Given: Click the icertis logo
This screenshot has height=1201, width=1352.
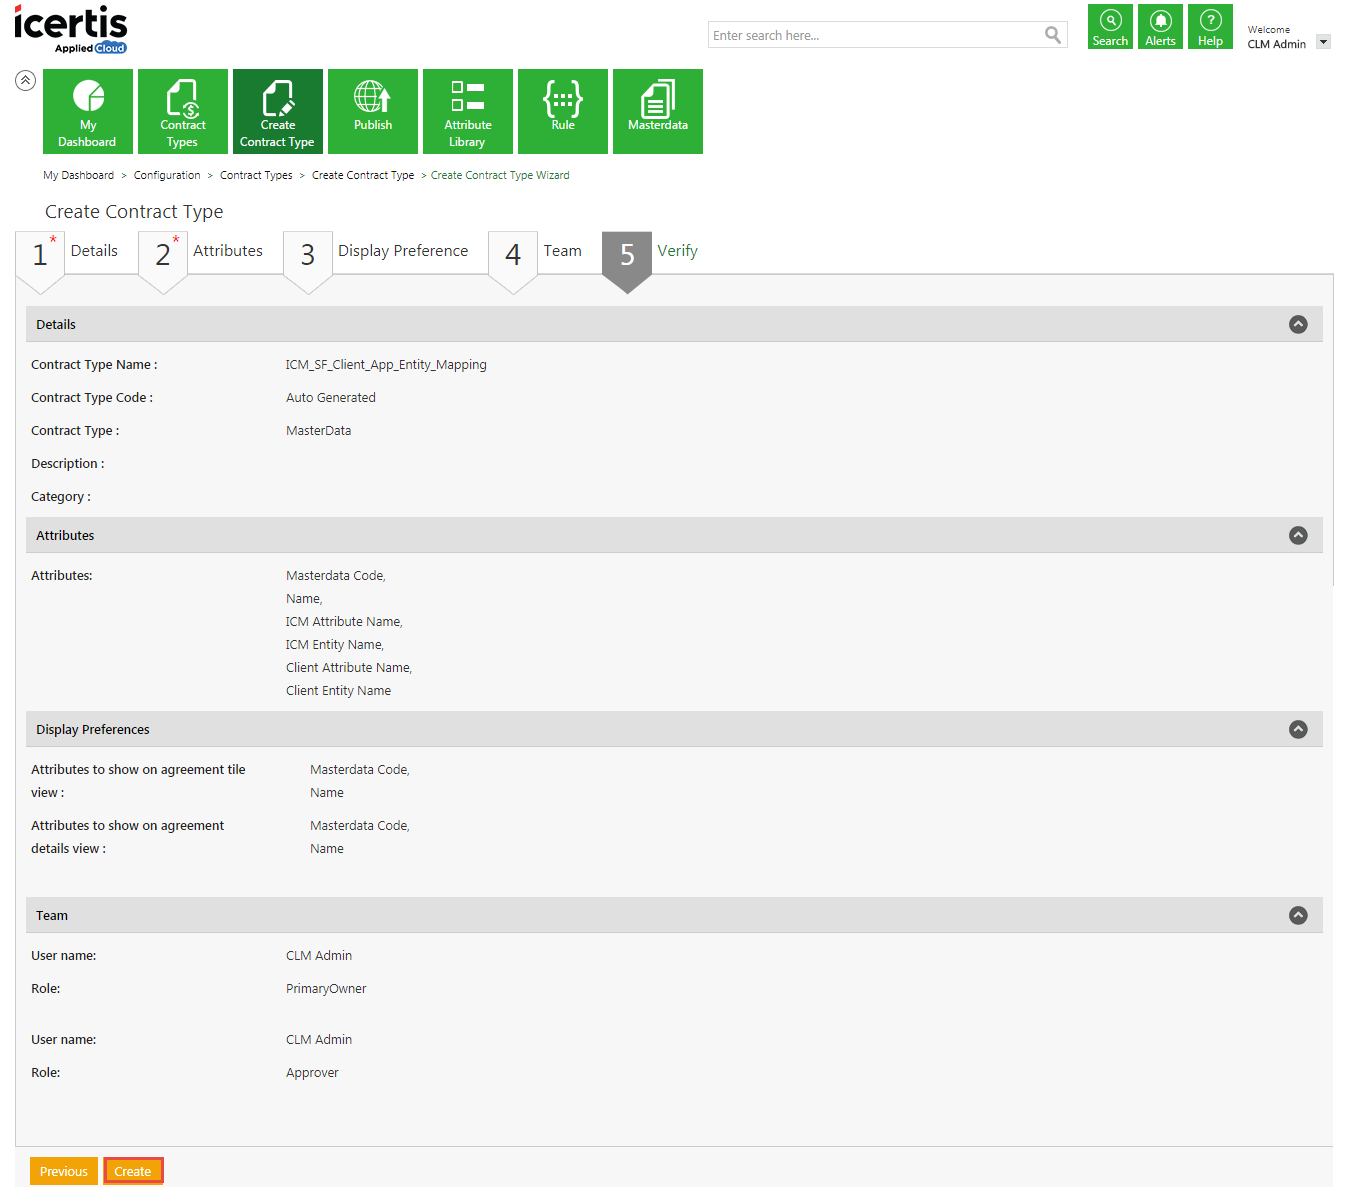Looking at the screenshot, I should click(71, 29).
